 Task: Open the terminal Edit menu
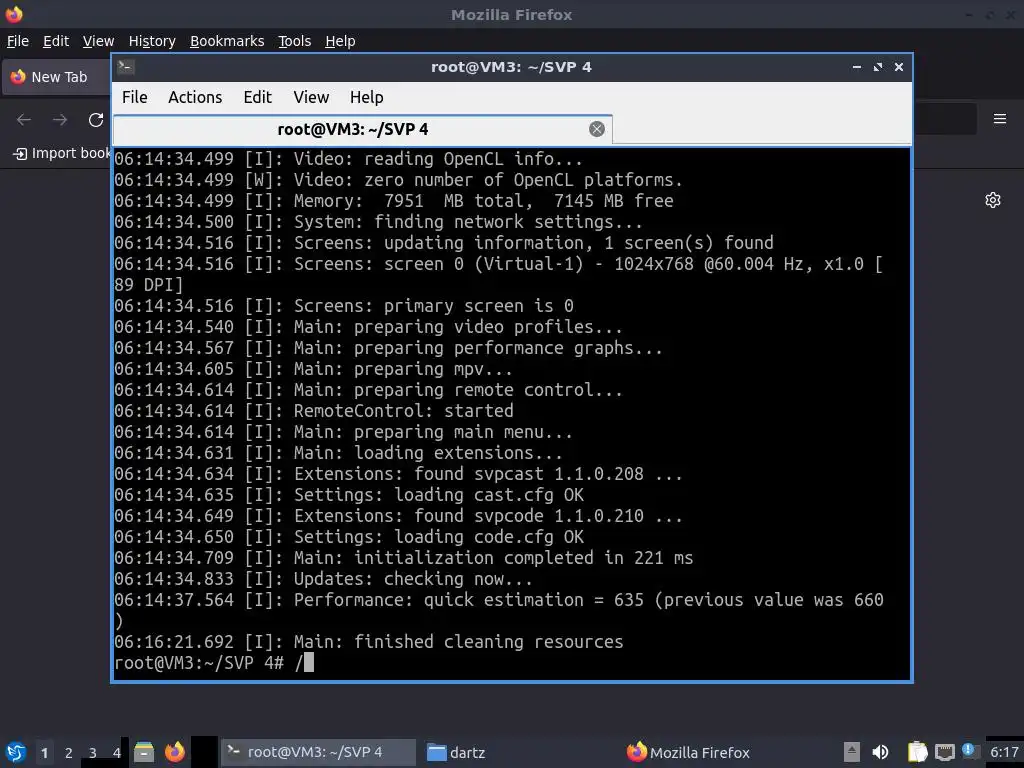pos(257,97)
